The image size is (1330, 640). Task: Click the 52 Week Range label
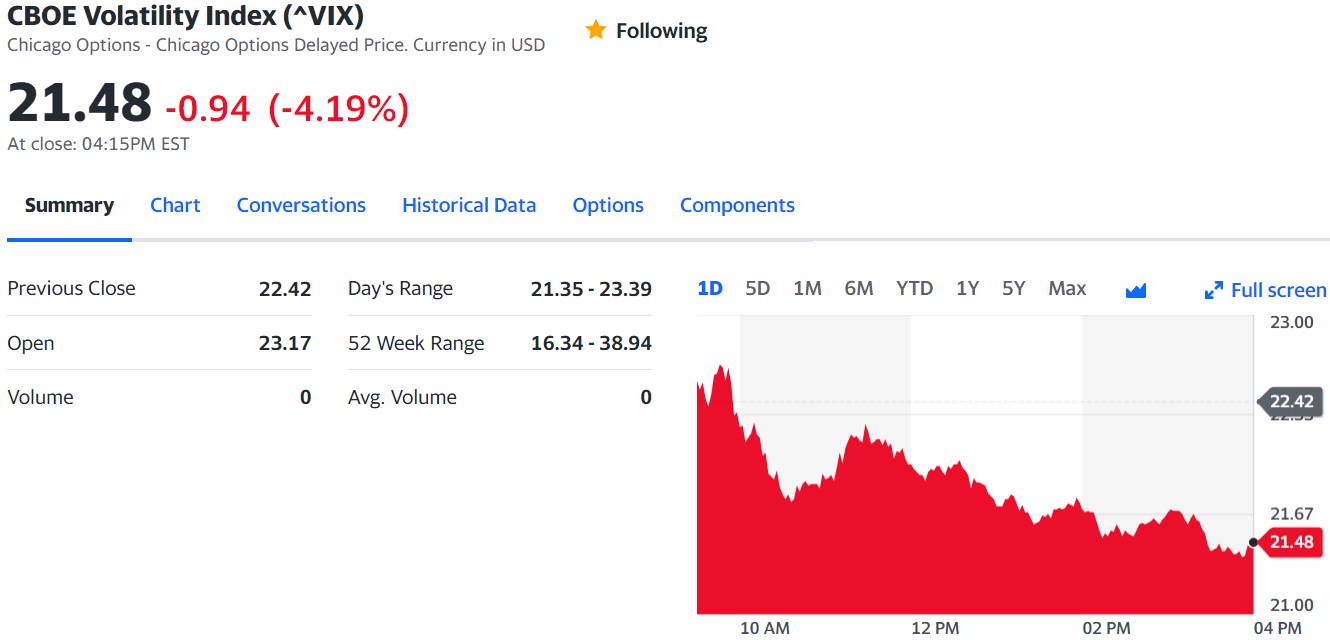pos(416,343)
